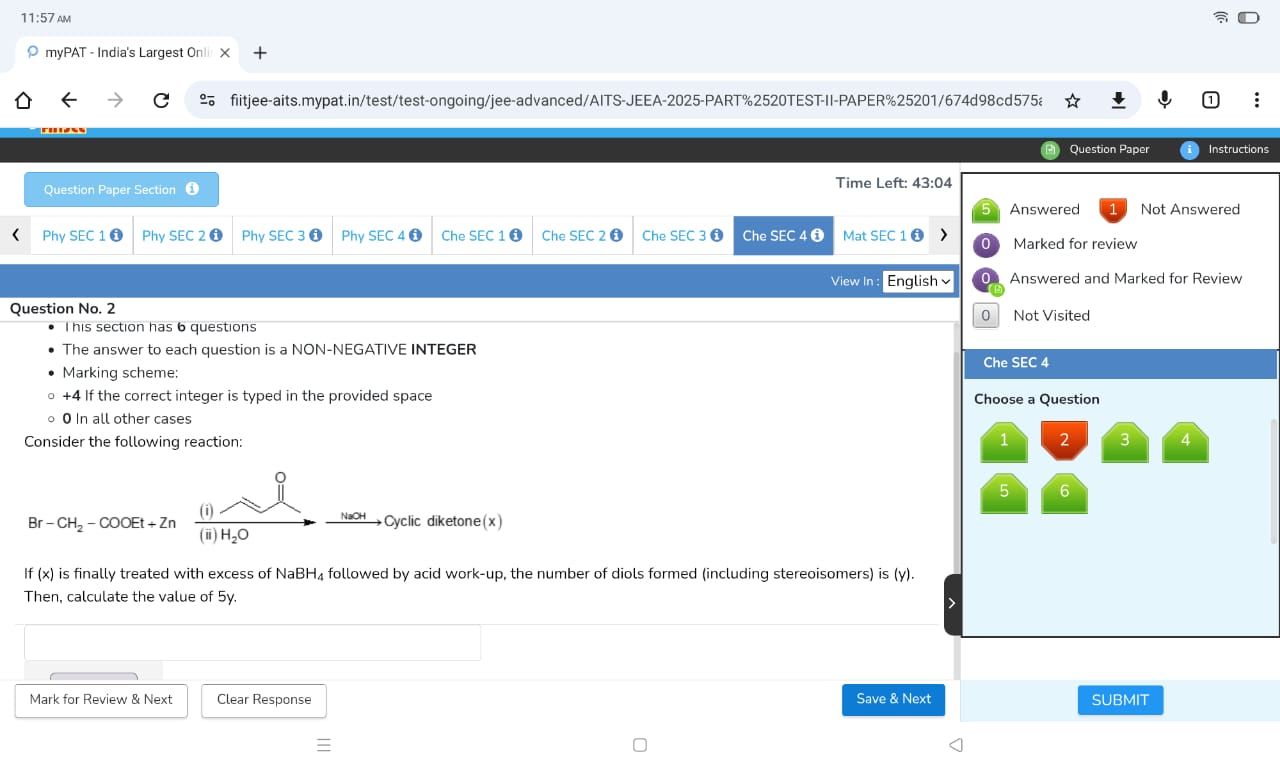1280x768 pixels.
Task: Open the tab switcher showing 1
Action: click(1210, 100)
